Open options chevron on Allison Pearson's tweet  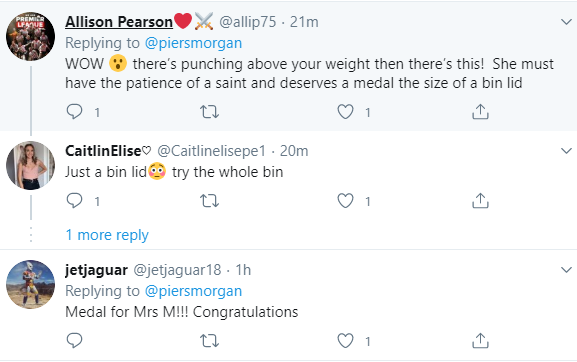pos(566,22)
